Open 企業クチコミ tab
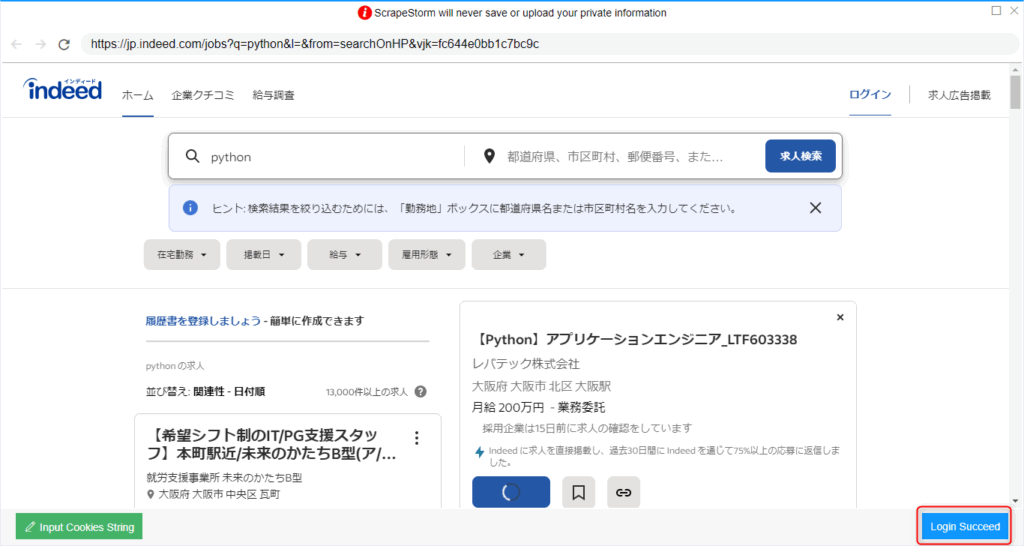This screenshot has width=1024, height=546. point(203,95)
